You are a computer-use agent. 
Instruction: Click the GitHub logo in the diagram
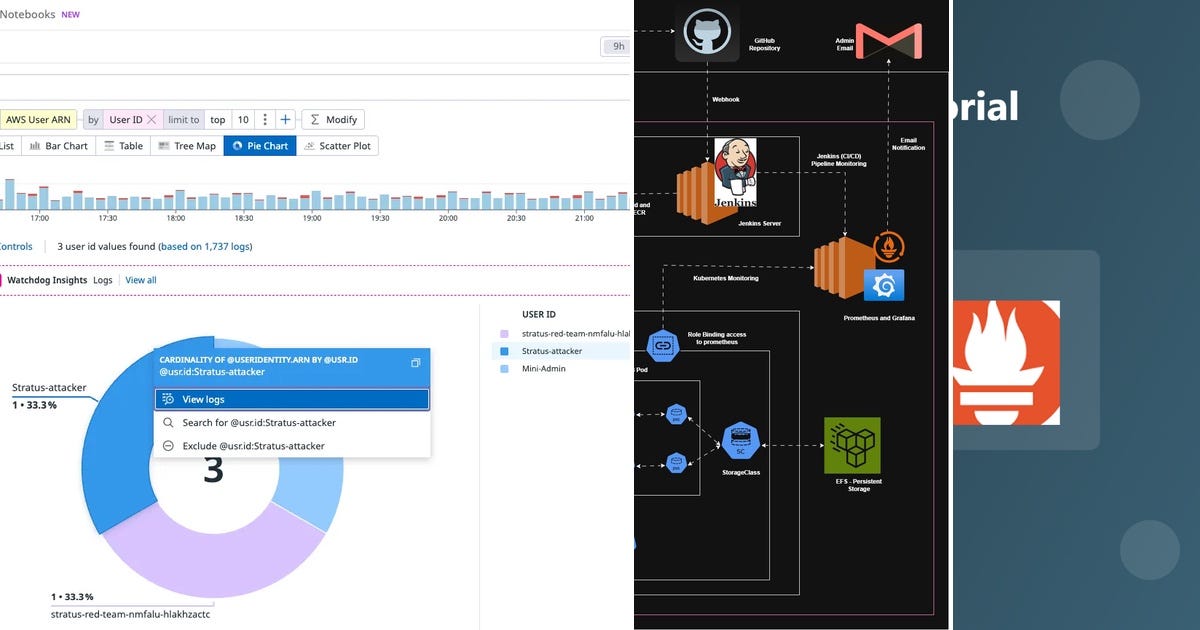[707, 35]
